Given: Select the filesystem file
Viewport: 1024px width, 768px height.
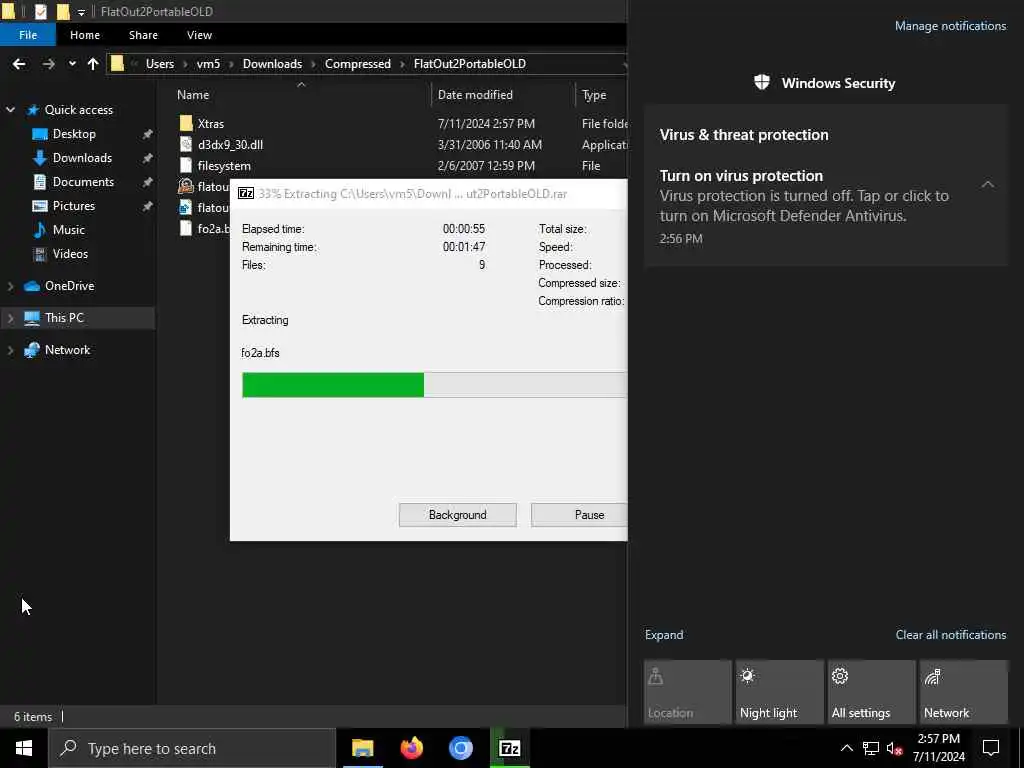Looking at the screenshot, I should tap(224, 166).
